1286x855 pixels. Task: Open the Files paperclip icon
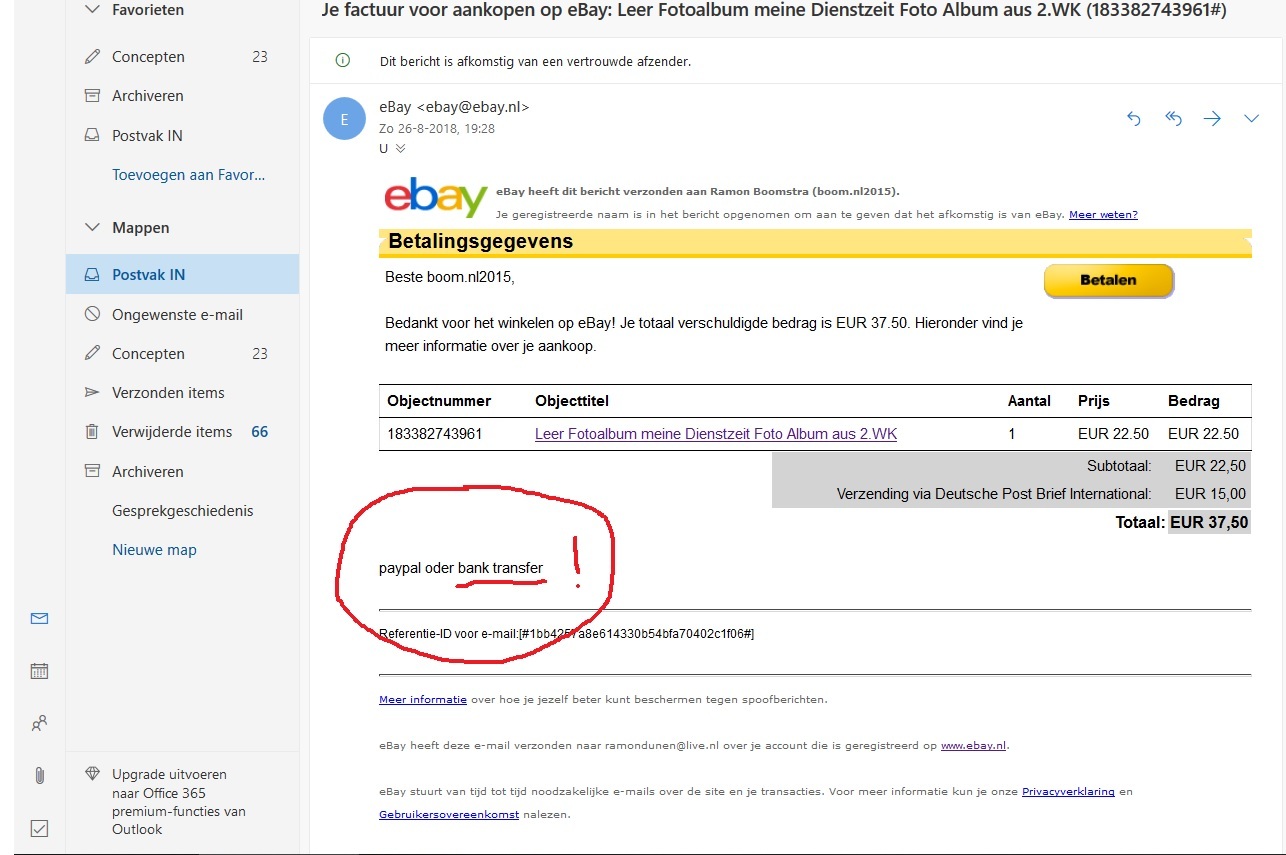tap(39, 775)
